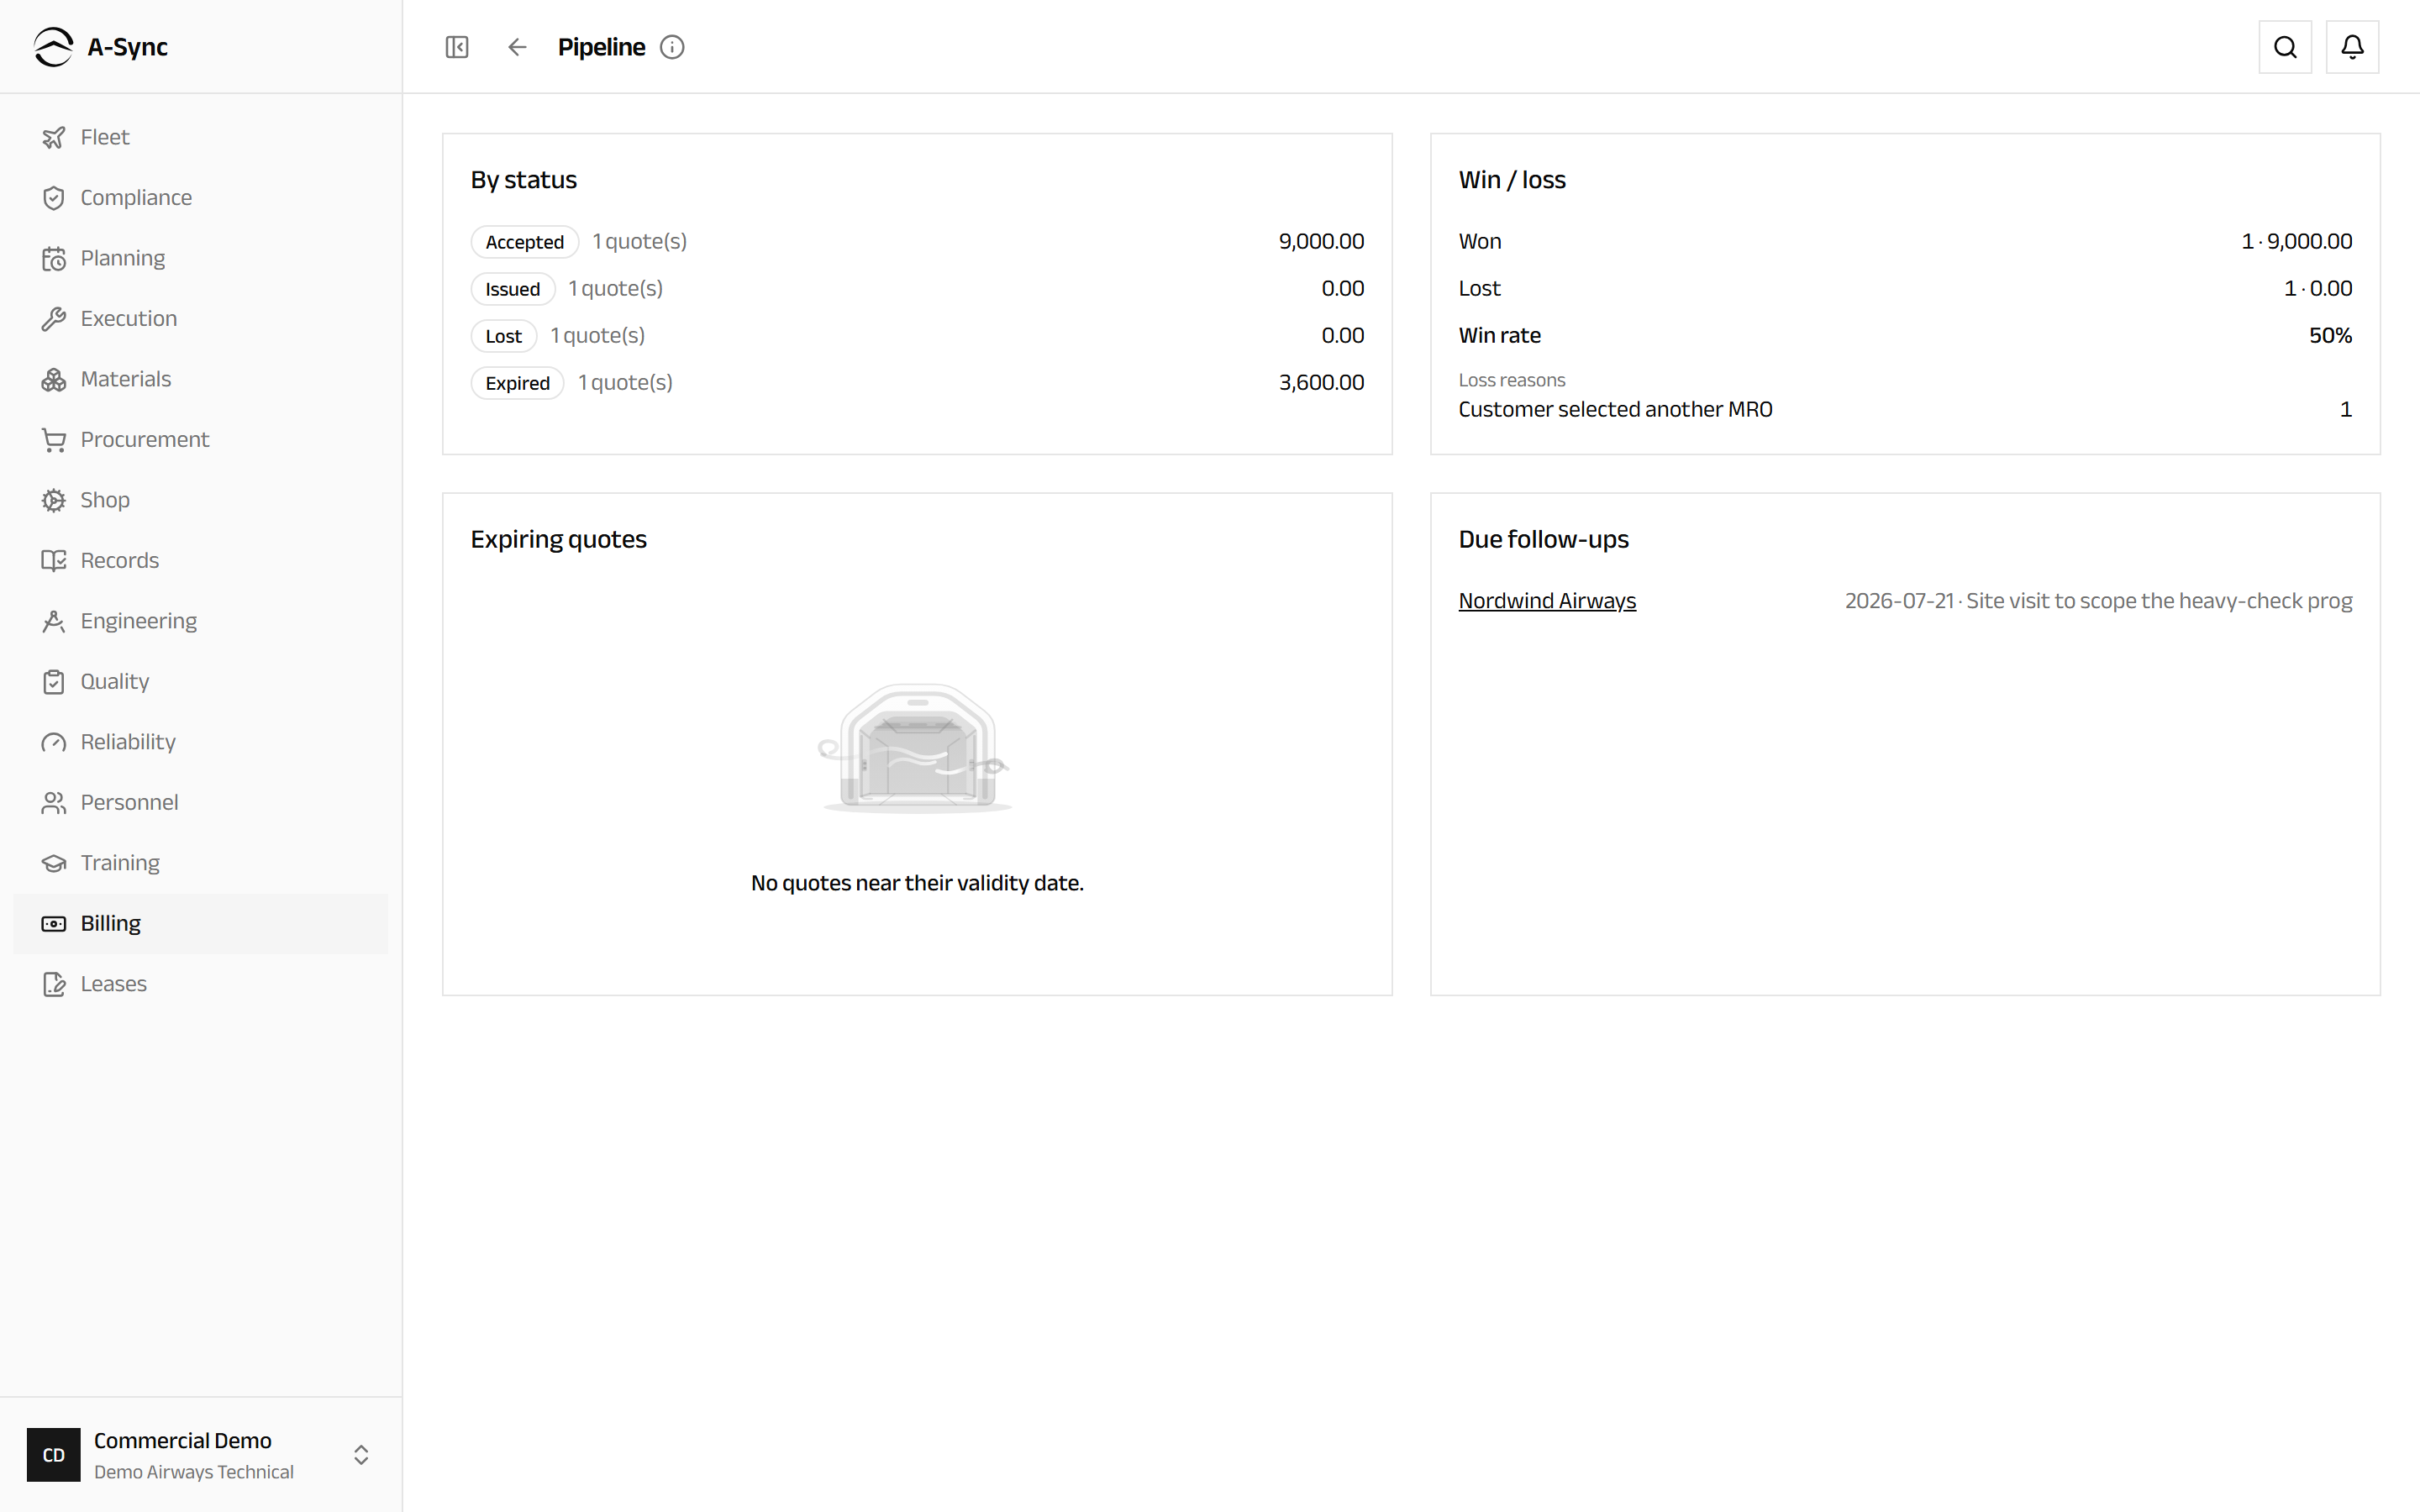Image resolution: width=2420 pixels, height=1512 pixels.
Task: Open the Fleet airplane icon
Action: [x=54, y=137]
